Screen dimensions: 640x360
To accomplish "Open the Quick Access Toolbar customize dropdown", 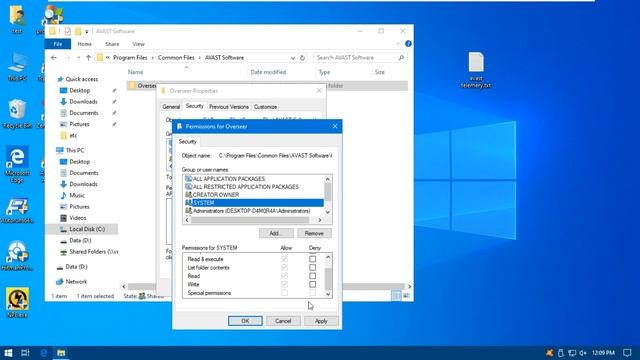I will [87, 31].
